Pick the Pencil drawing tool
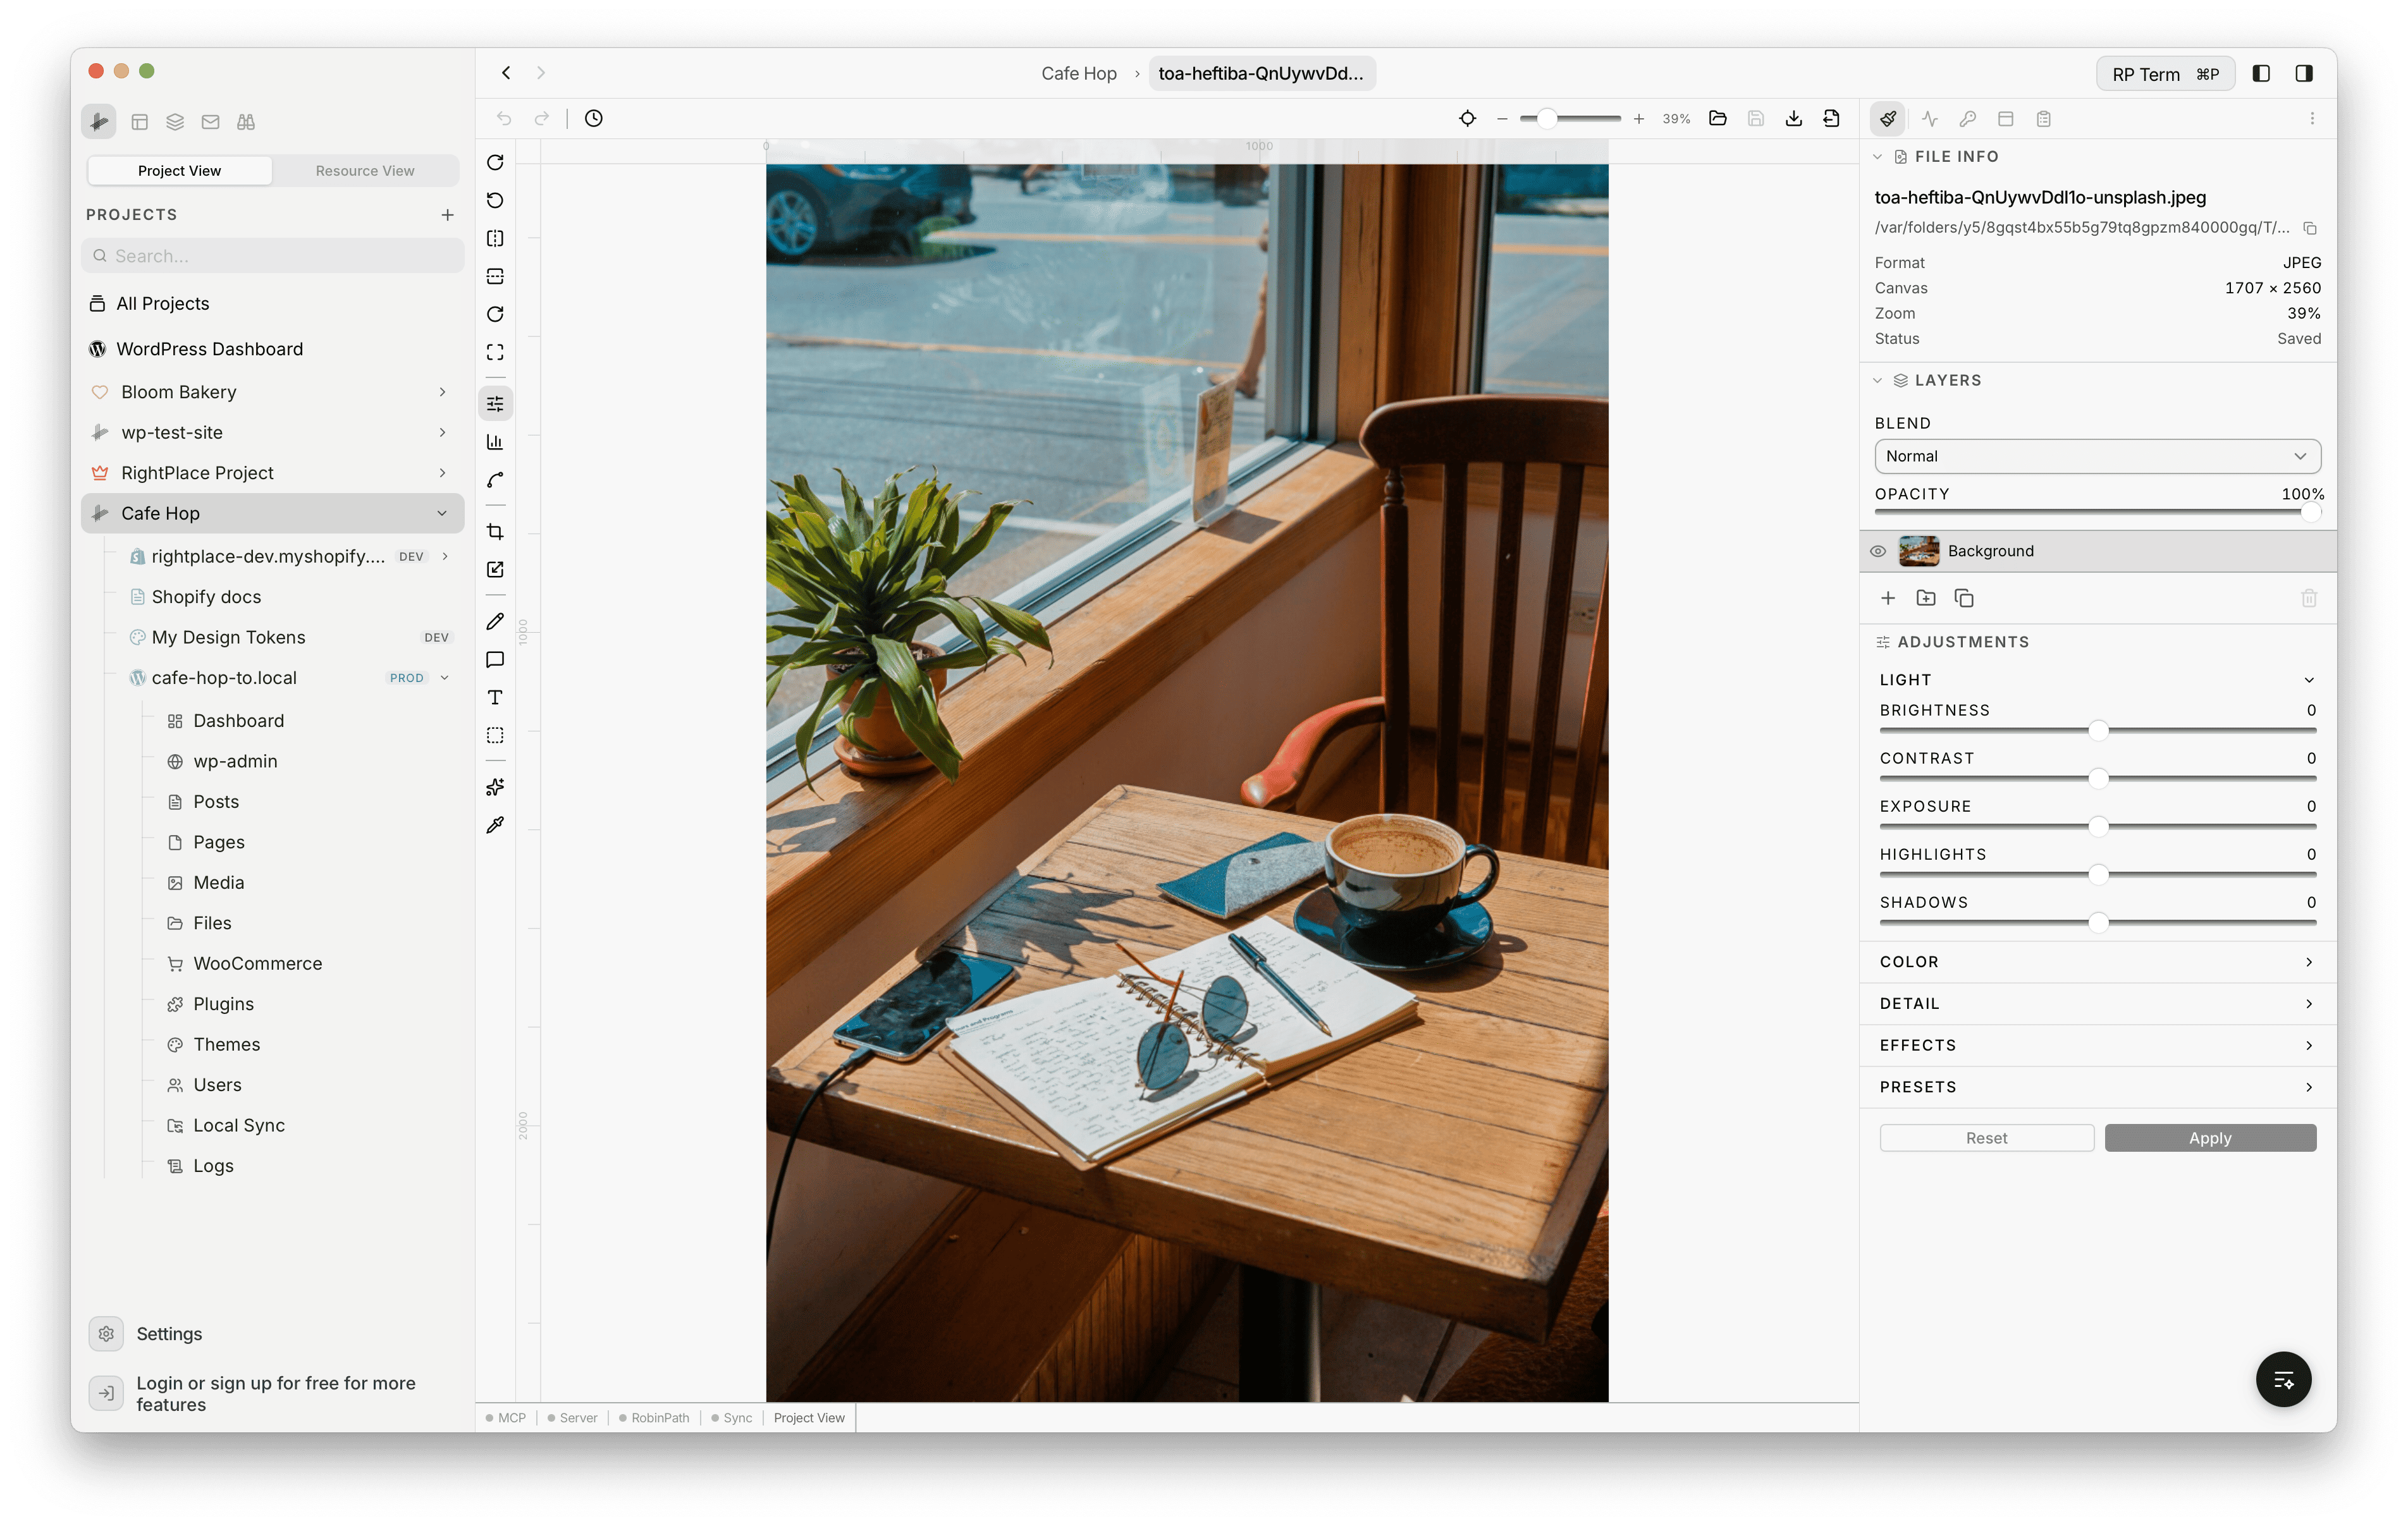 click(495, 621)
